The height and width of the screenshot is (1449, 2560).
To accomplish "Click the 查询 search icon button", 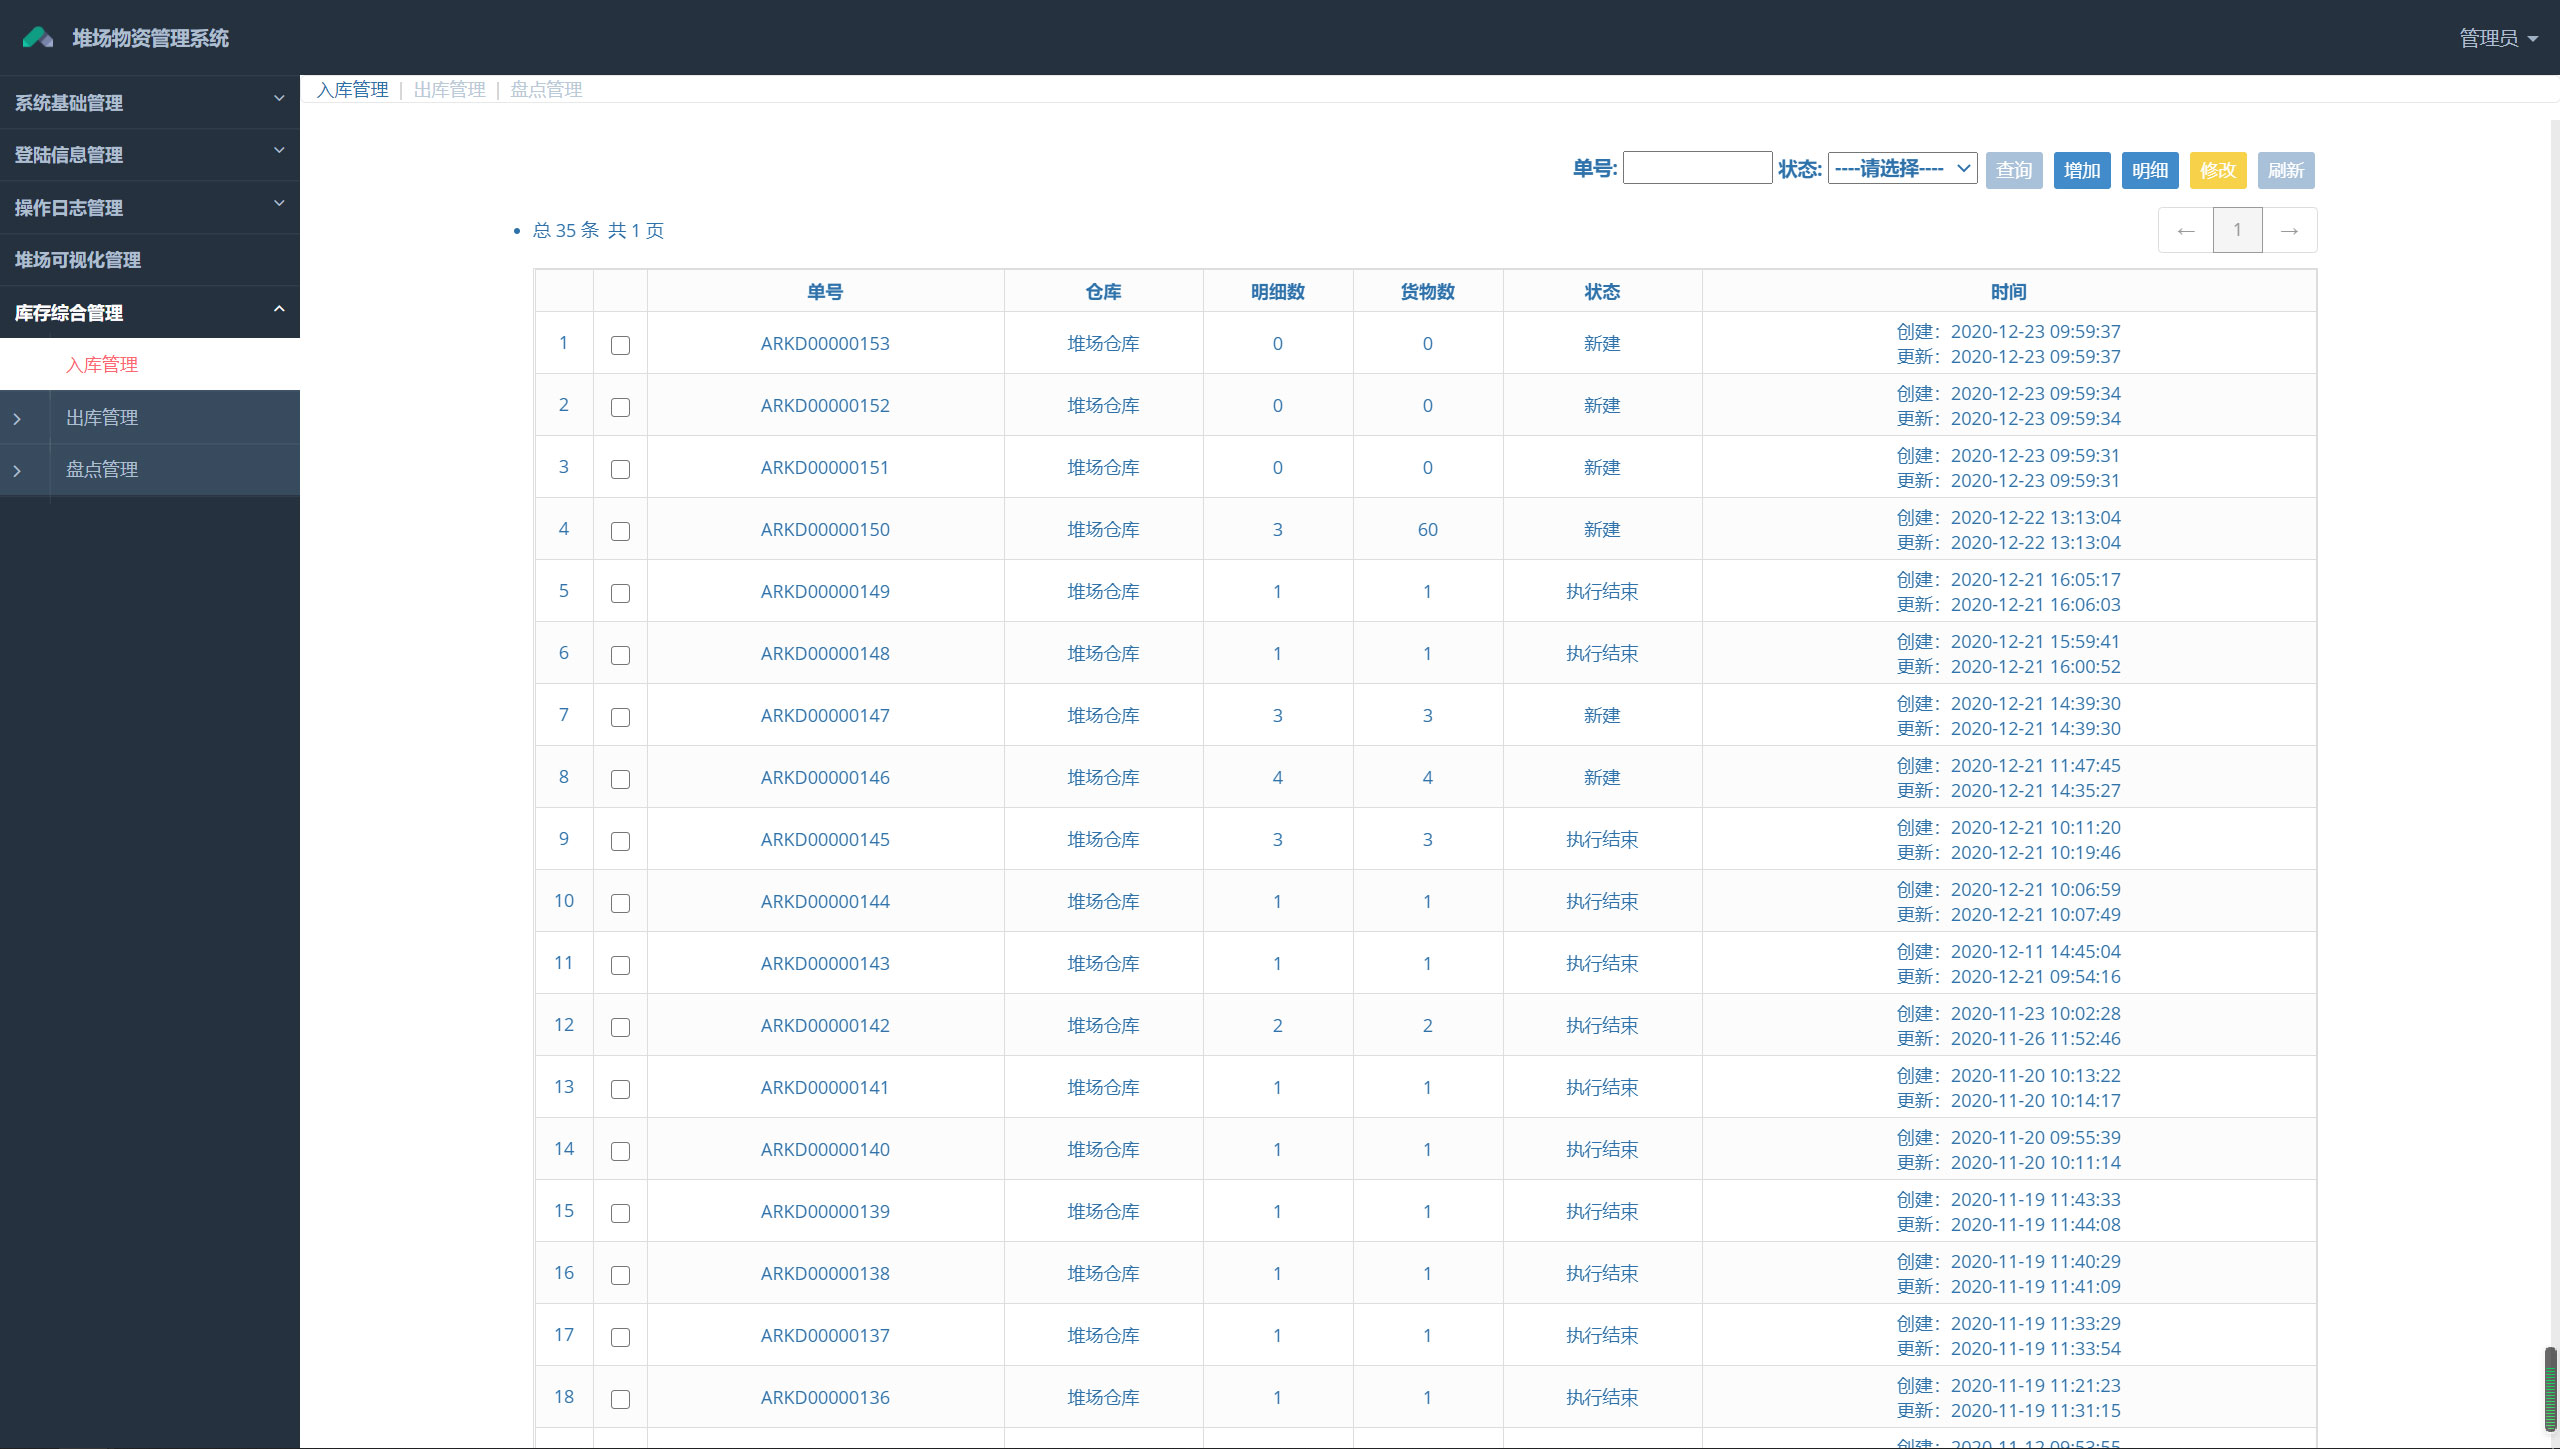I will pos(2013,171).
